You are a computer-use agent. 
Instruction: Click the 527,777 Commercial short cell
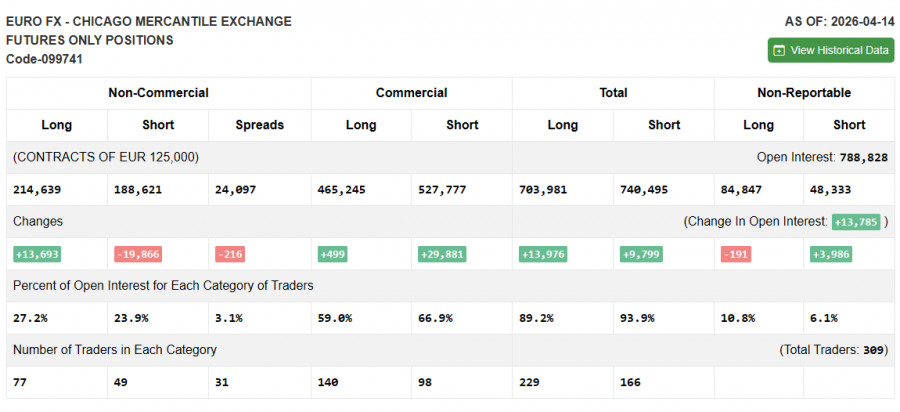(441, 189)
